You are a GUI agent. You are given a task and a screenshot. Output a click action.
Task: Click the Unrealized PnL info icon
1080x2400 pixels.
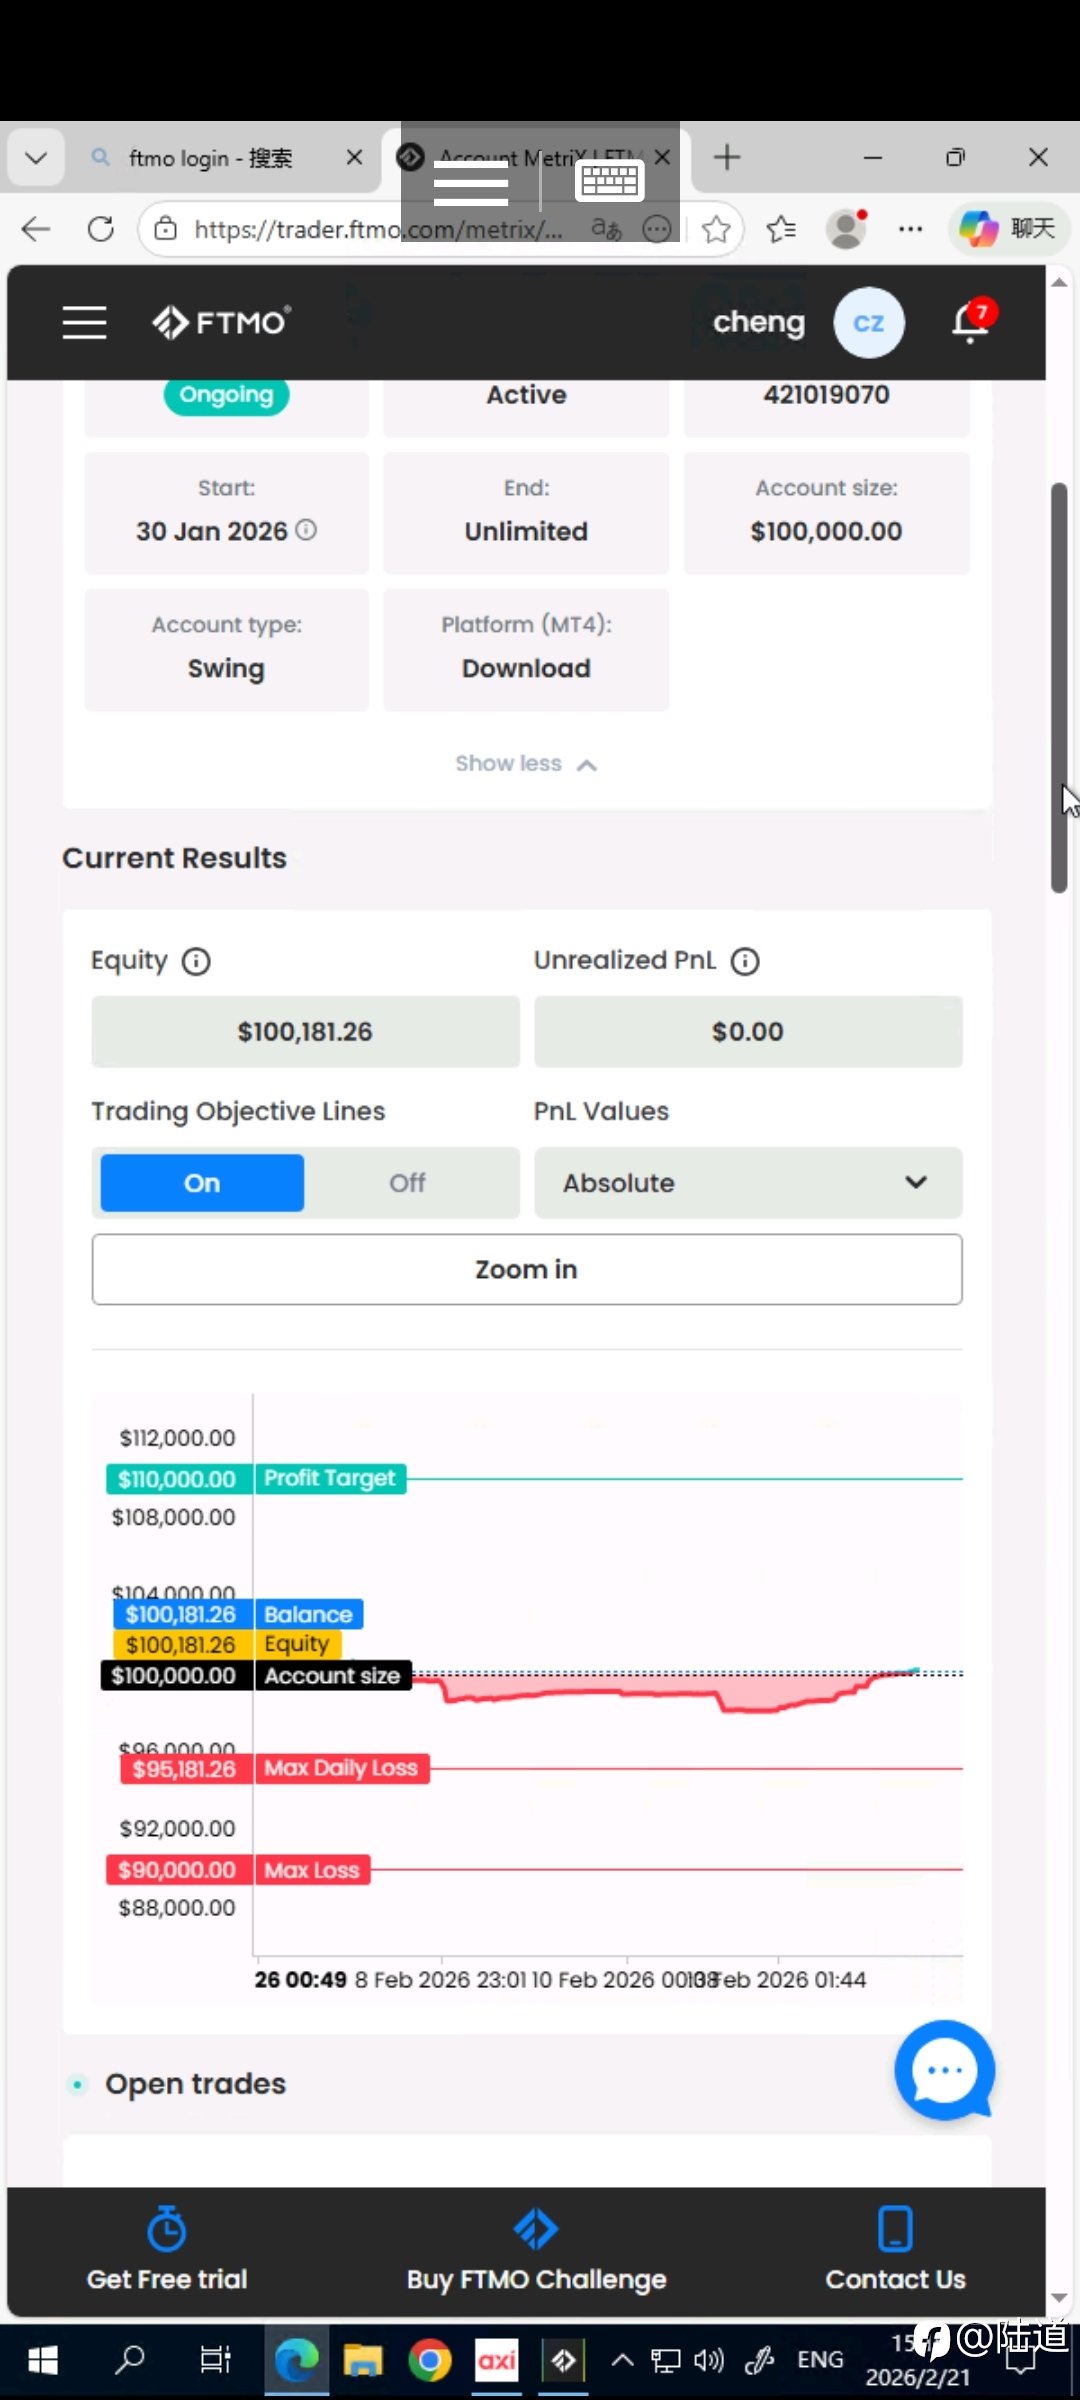(x=745, y=962)
